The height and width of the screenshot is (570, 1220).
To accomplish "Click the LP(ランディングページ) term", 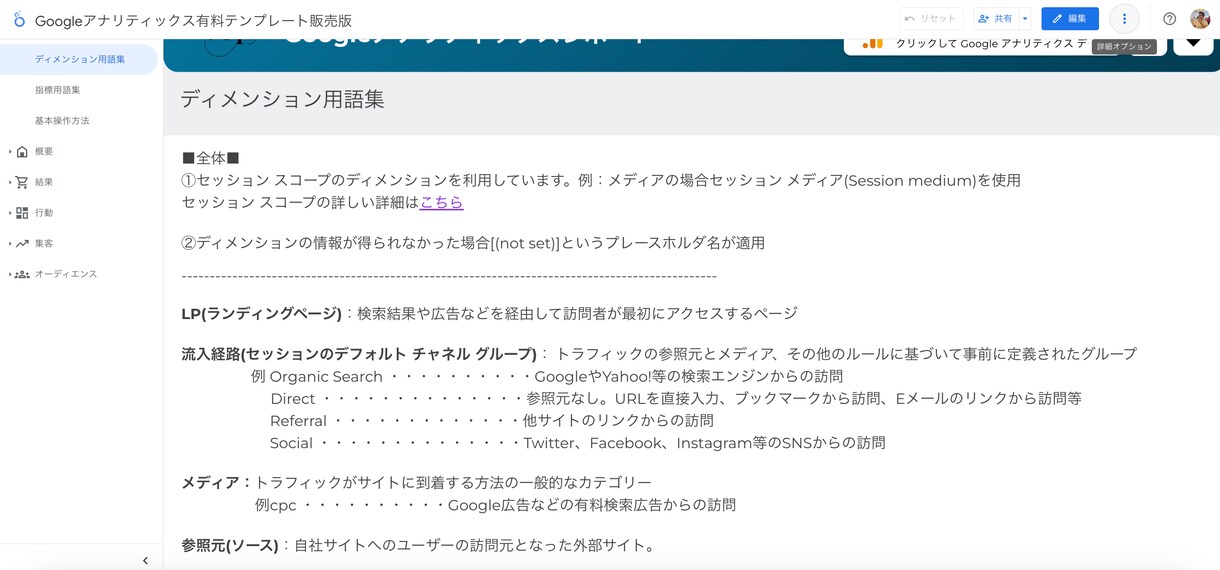I will click(x=261, y=313).
